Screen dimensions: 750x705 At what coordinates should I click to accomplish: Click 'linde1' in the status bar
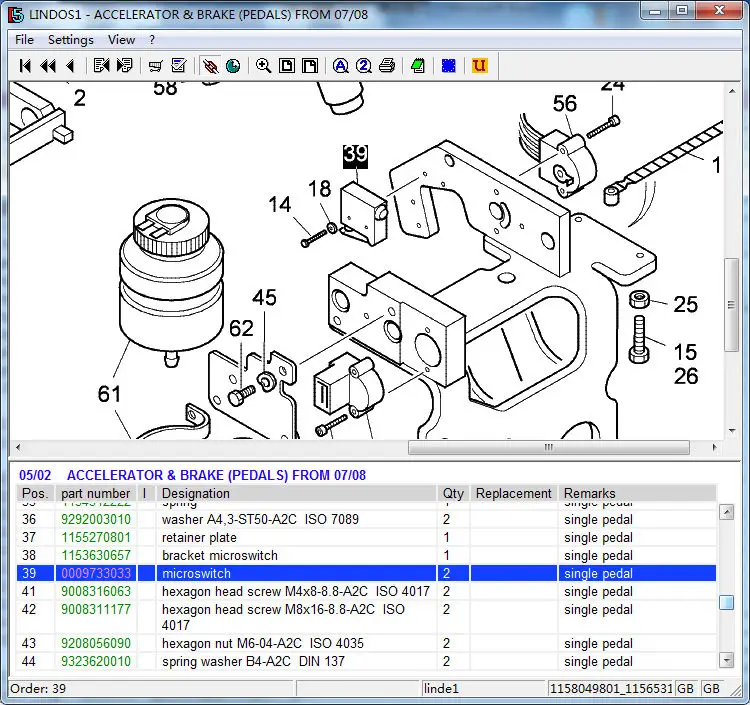click(441, 689)
